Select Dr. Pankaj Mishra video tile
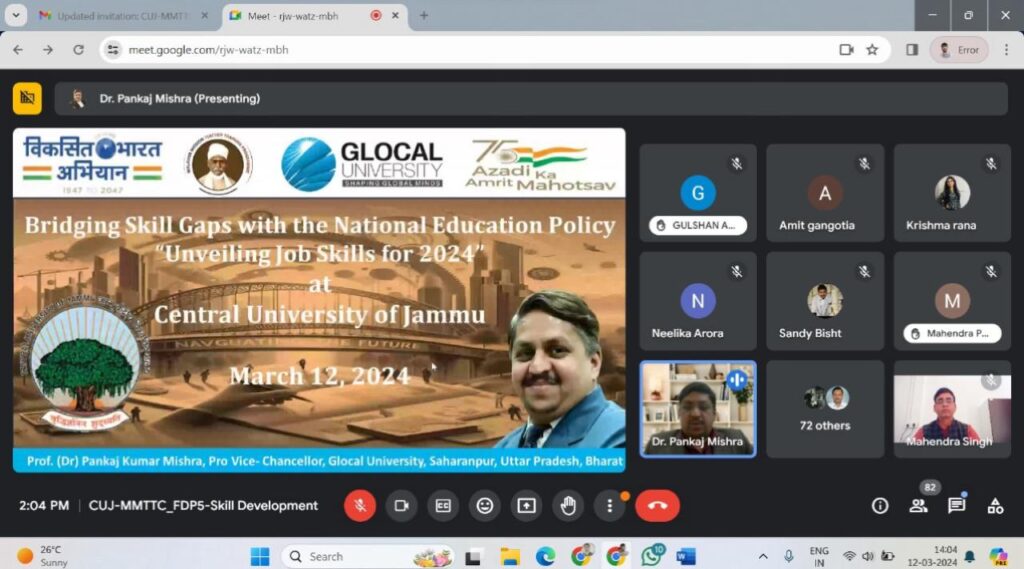The height and width of the screenshot is (569, 1024). point(697,409)
